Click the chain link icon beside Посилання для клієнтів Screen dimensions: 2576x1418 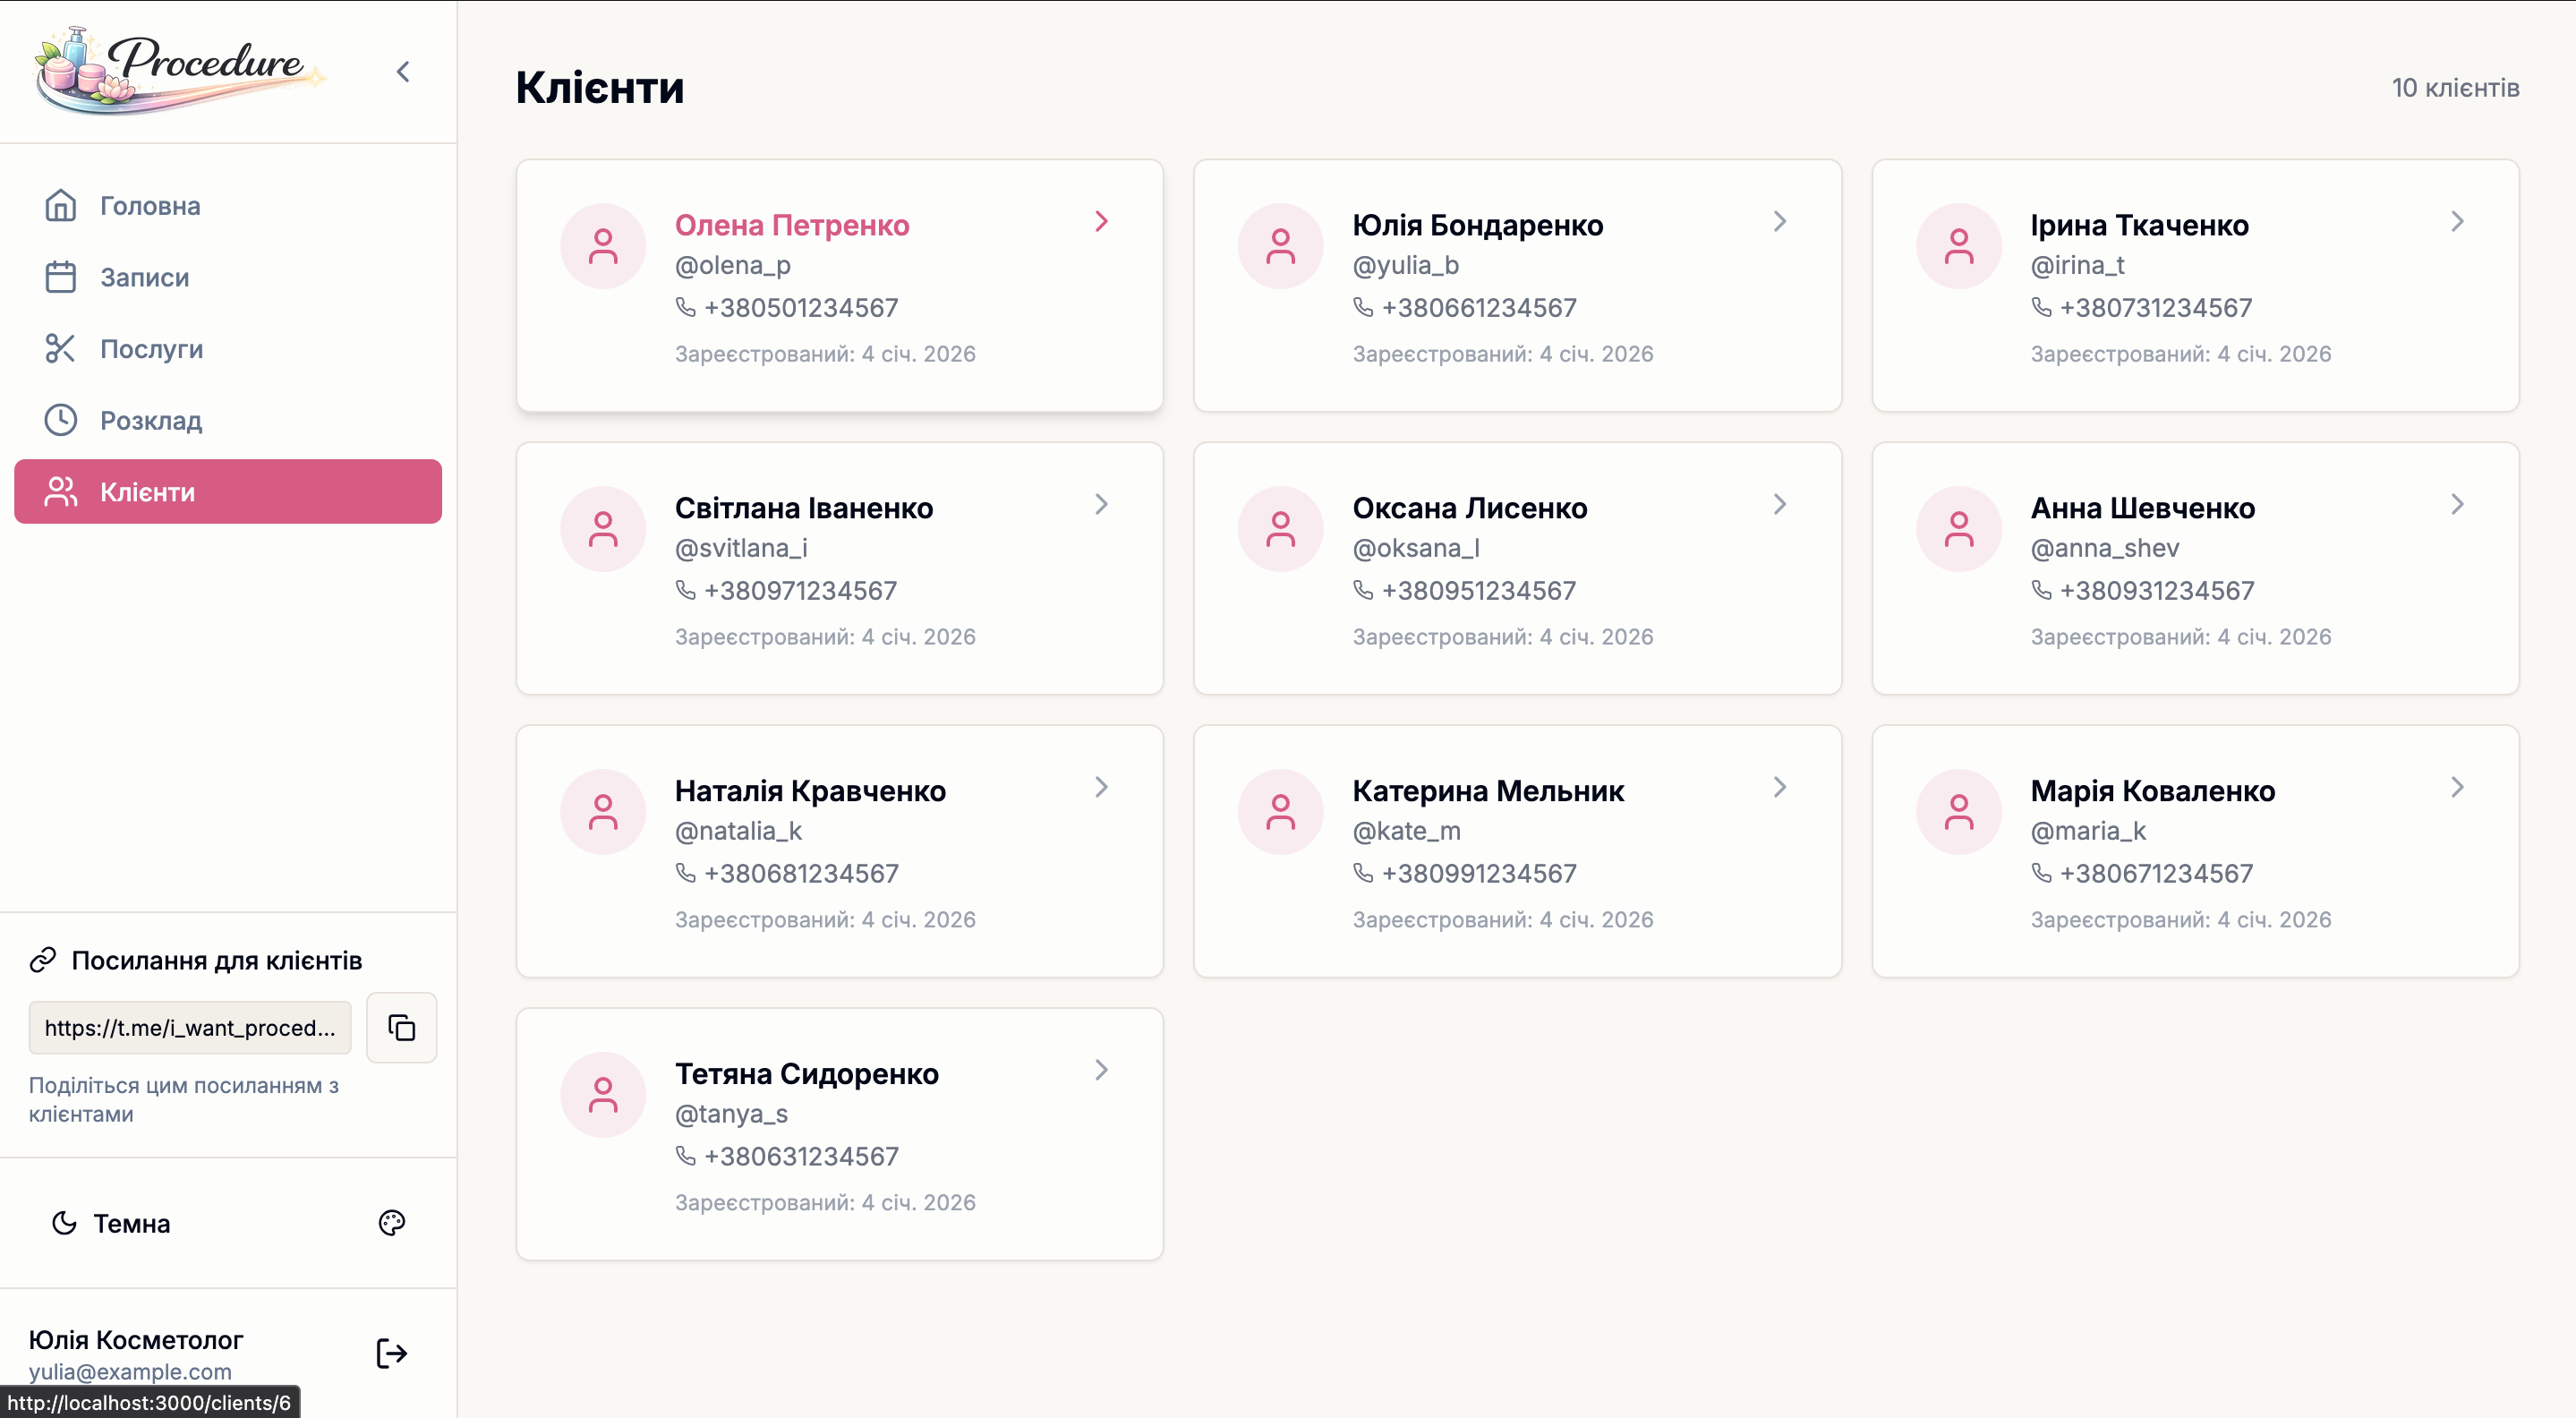[43, 960]
